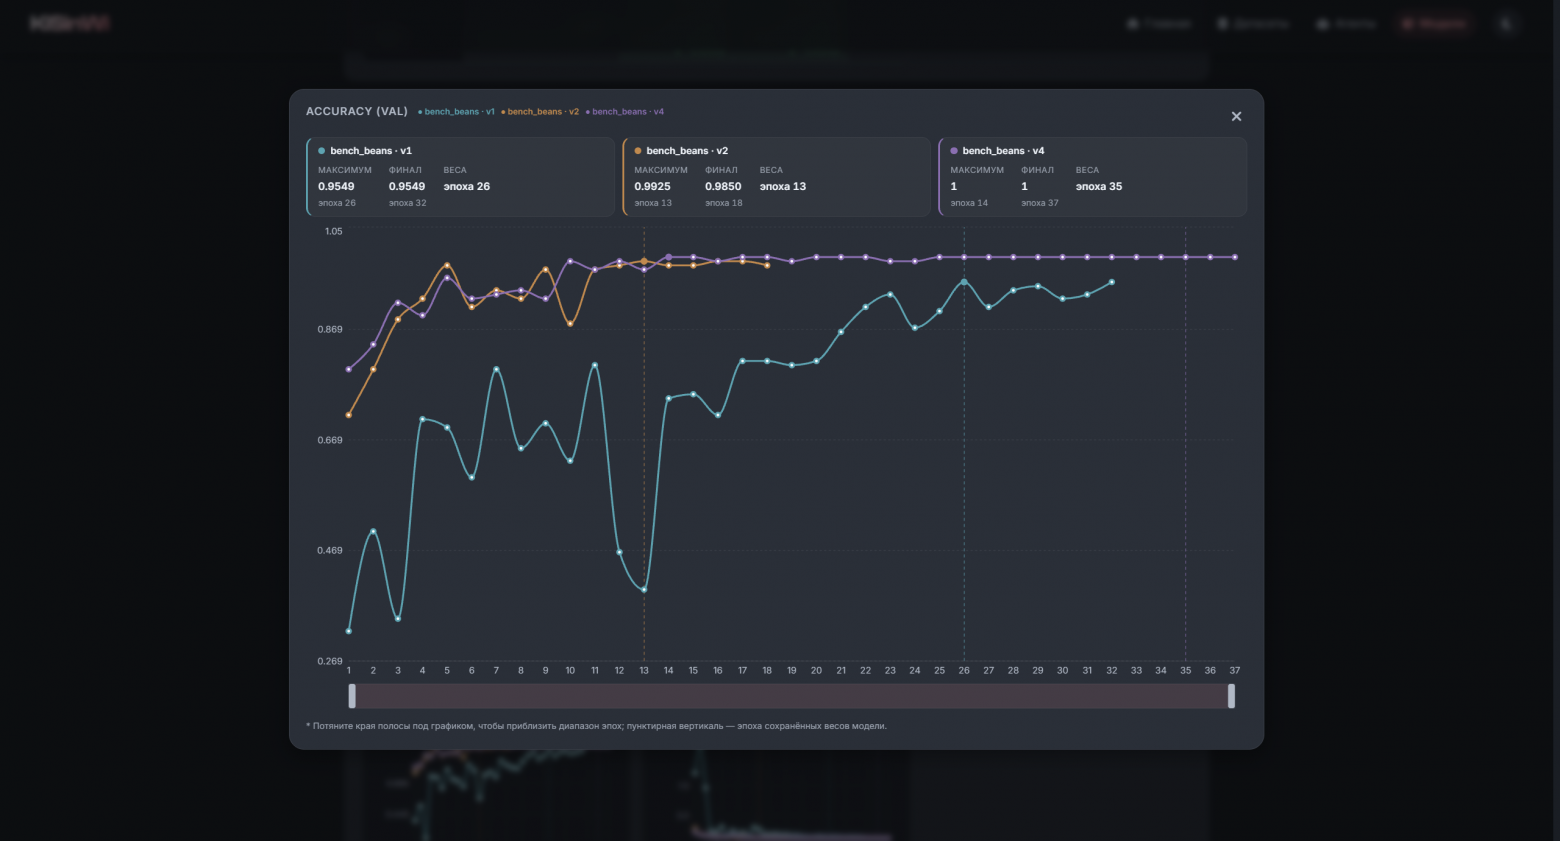
Task: Toggle the bench_beans · v4 legend entry in header
Action: coord(625,112)
